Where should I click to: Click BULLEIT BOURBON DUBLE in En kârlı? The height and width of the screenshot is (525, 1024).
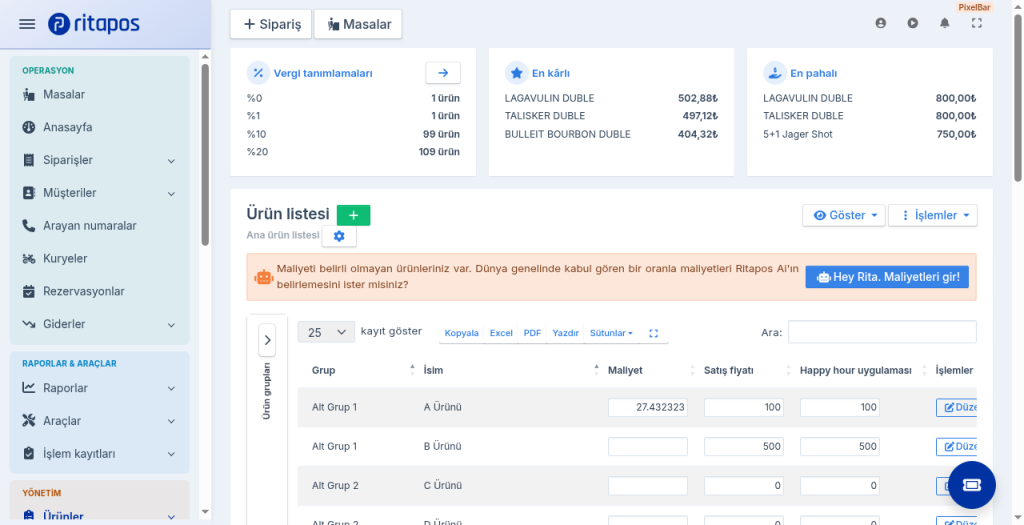coord(568,135)
